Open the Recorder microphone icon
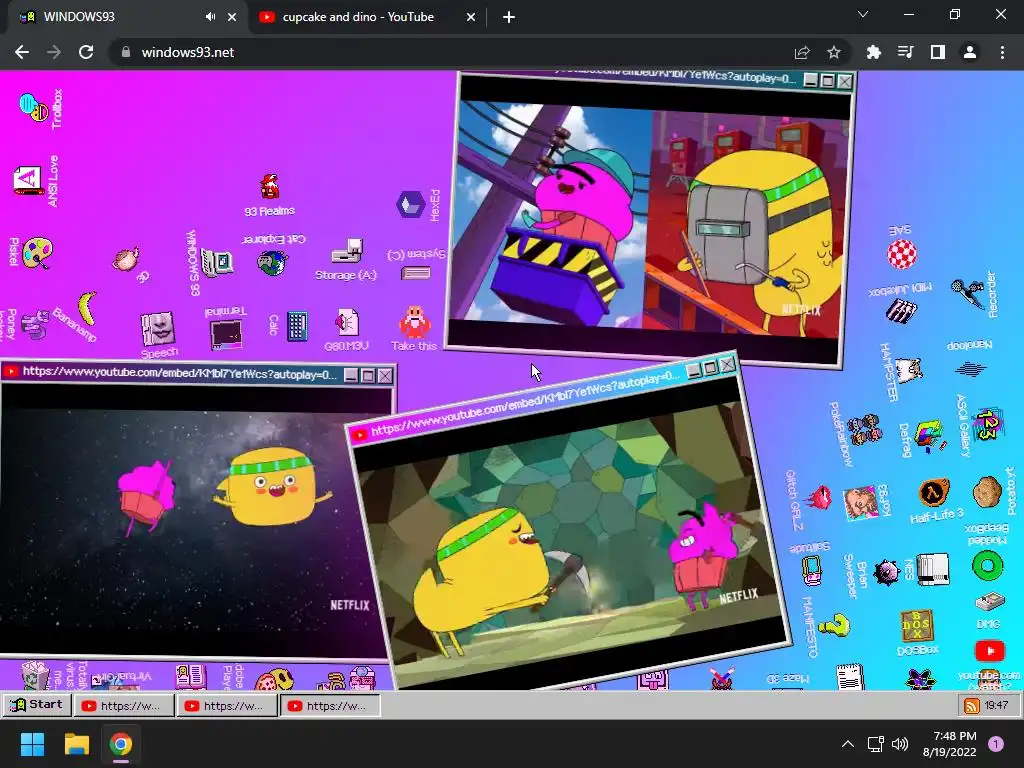 (x=967, y=293)
